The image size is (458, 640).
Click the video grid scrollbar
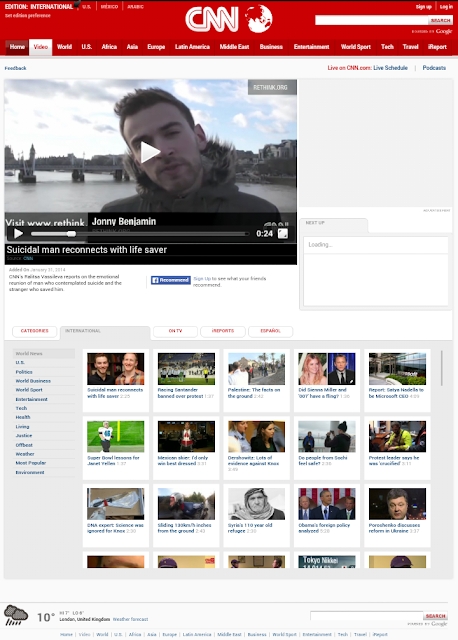(442, 368)
